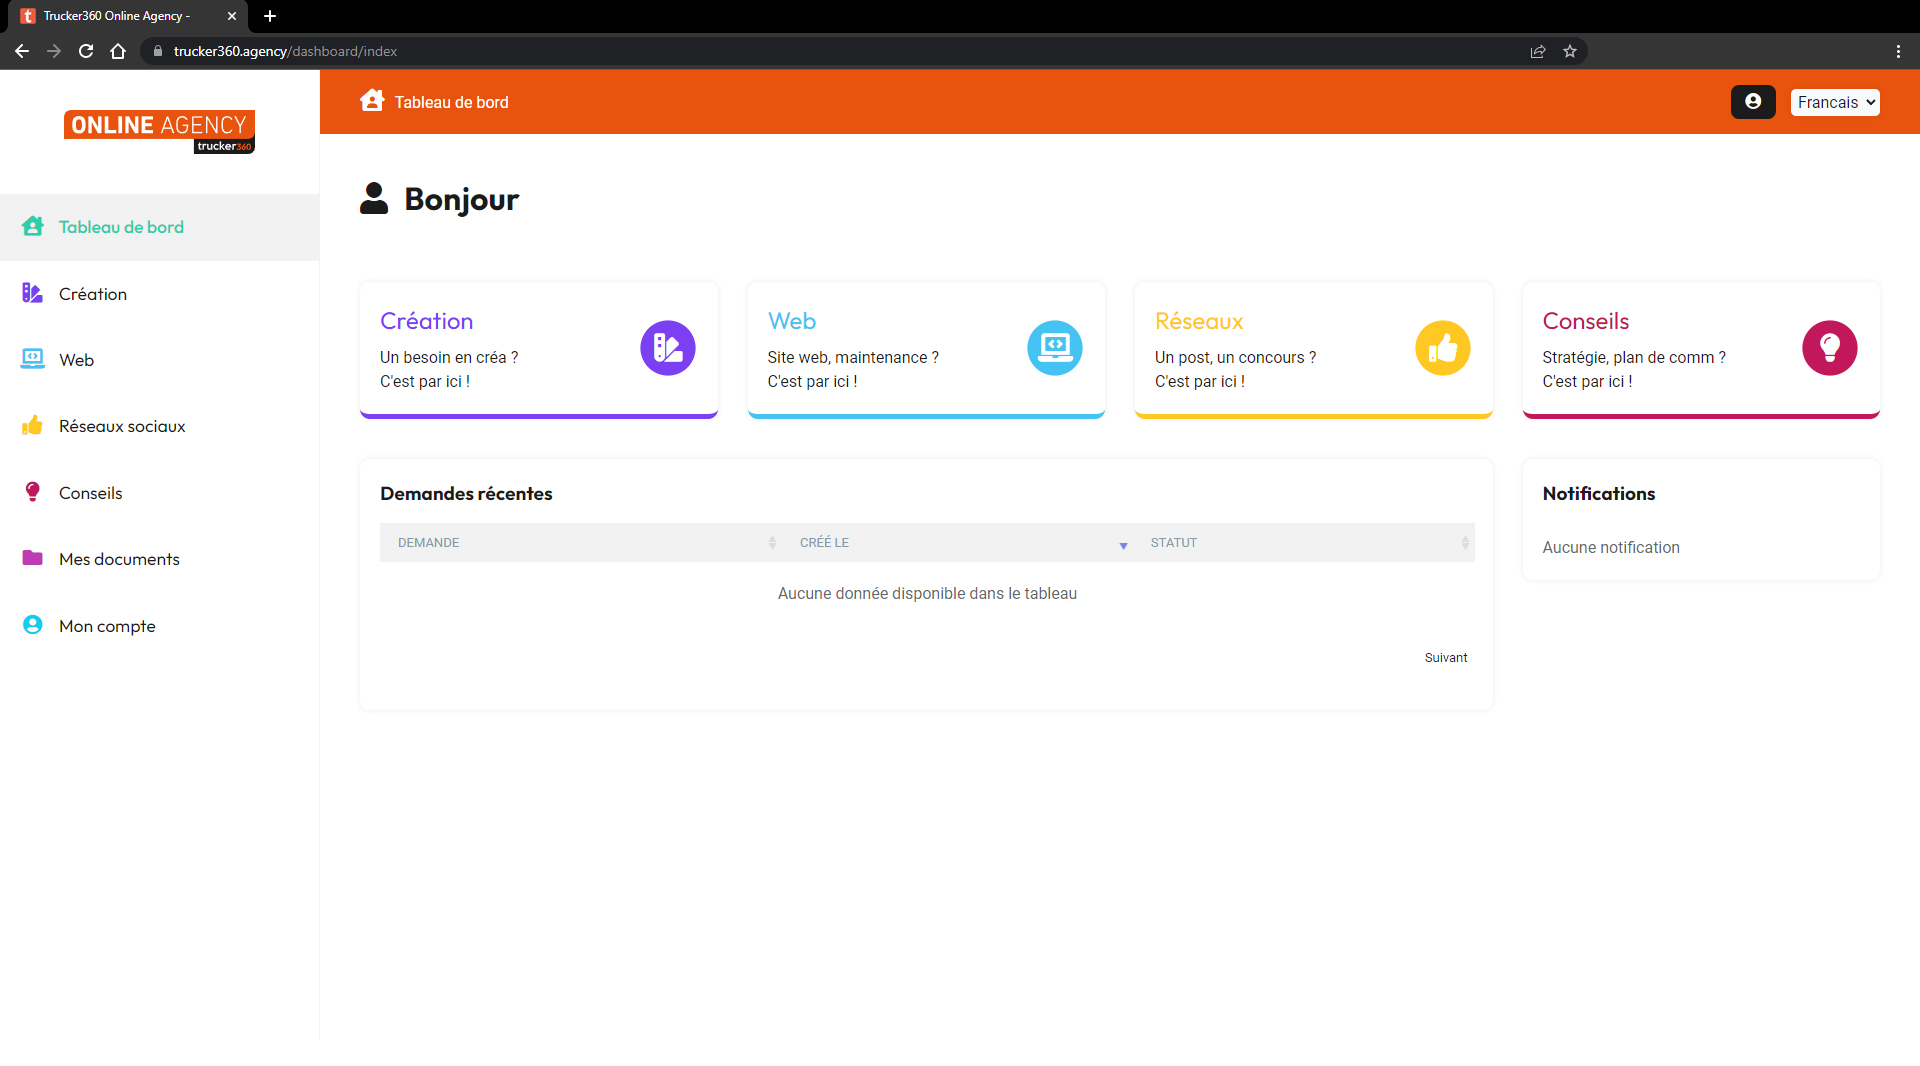Click the 'Bonjour' greeting heading
This screenshot has height=1066, width=1920.
461,199
